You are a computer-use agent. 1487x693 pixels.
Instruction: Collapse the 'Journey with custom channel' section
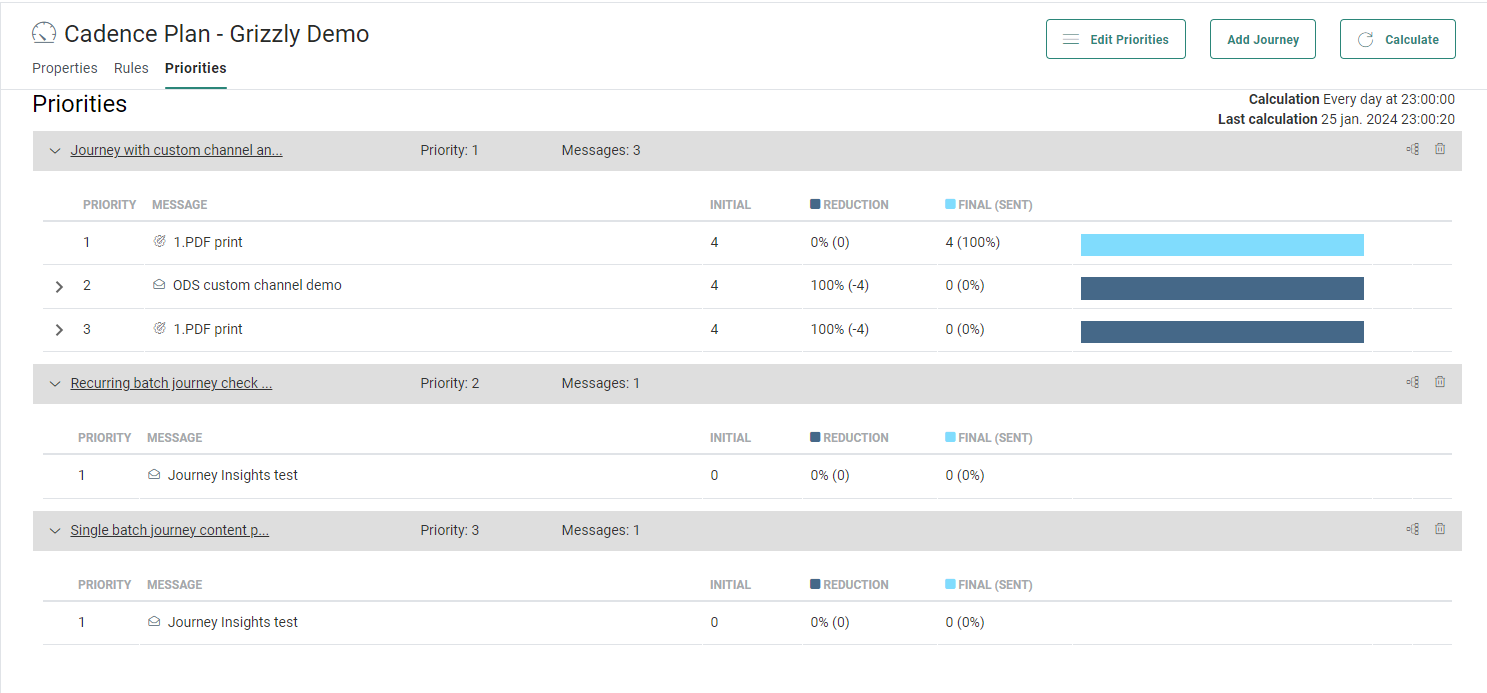[x=55, y=151]
